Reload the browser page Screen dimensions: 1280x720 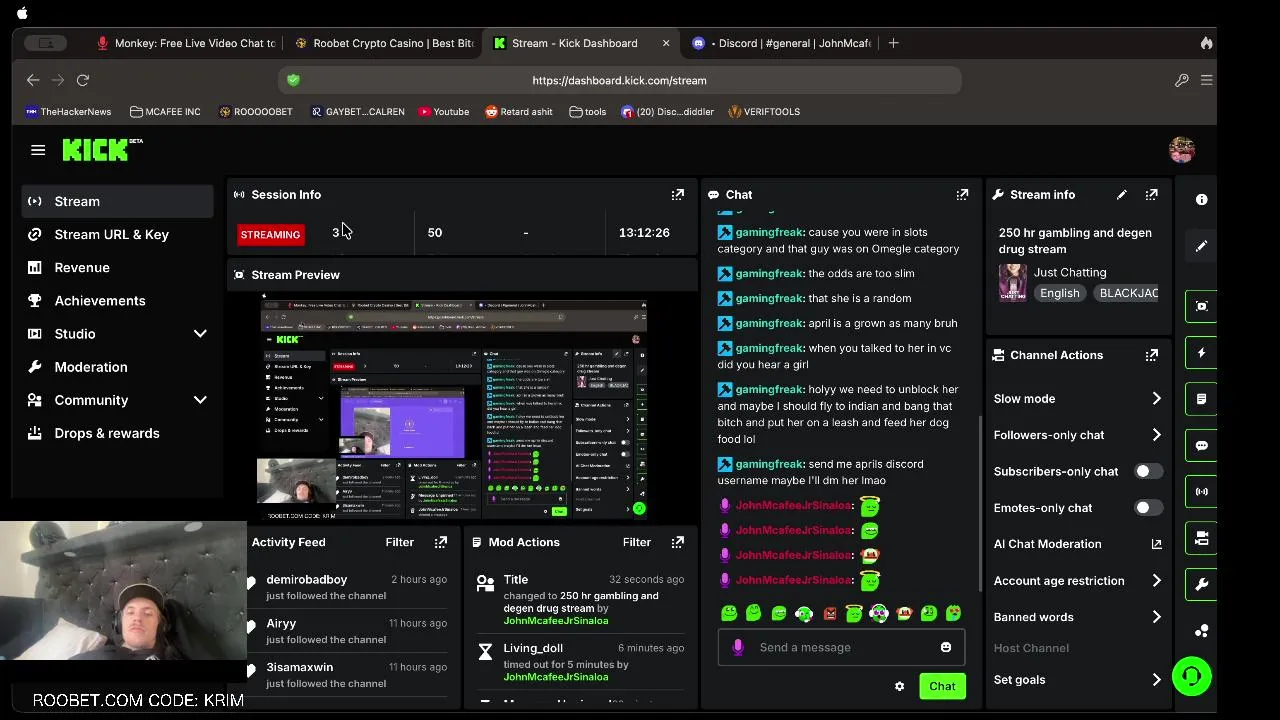click(83, 80)
